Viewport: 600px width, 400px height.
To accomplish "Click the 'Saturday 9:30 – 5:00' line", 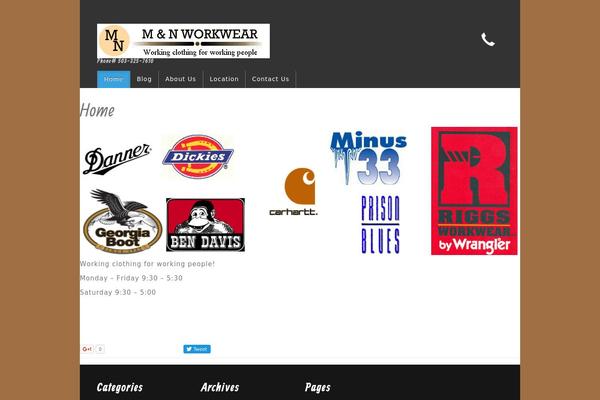I will 118,292.
